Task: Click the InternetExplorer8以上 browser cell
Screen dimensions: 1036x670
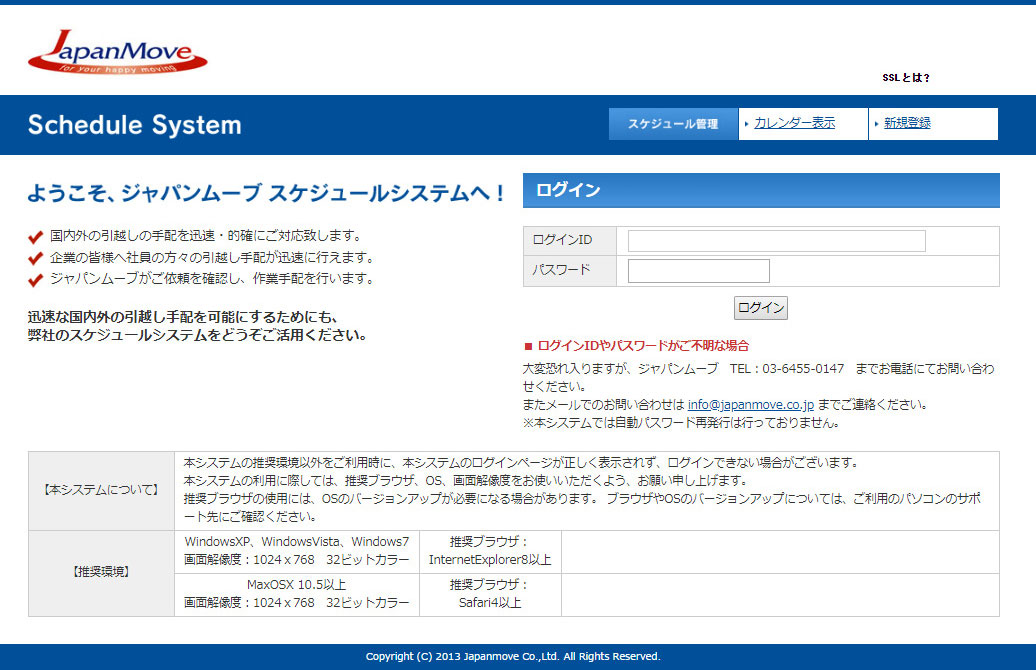Action: [490, 551]
